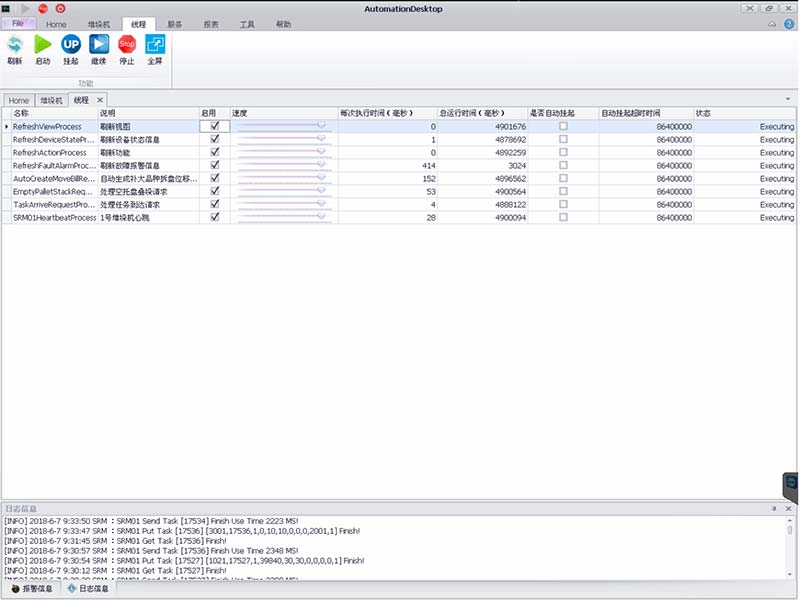The height and width of the screenshot is (600, 800).
Task: Adjust the speed slider for AutoCreateMoveBillRe row
Action: (321, 179)
